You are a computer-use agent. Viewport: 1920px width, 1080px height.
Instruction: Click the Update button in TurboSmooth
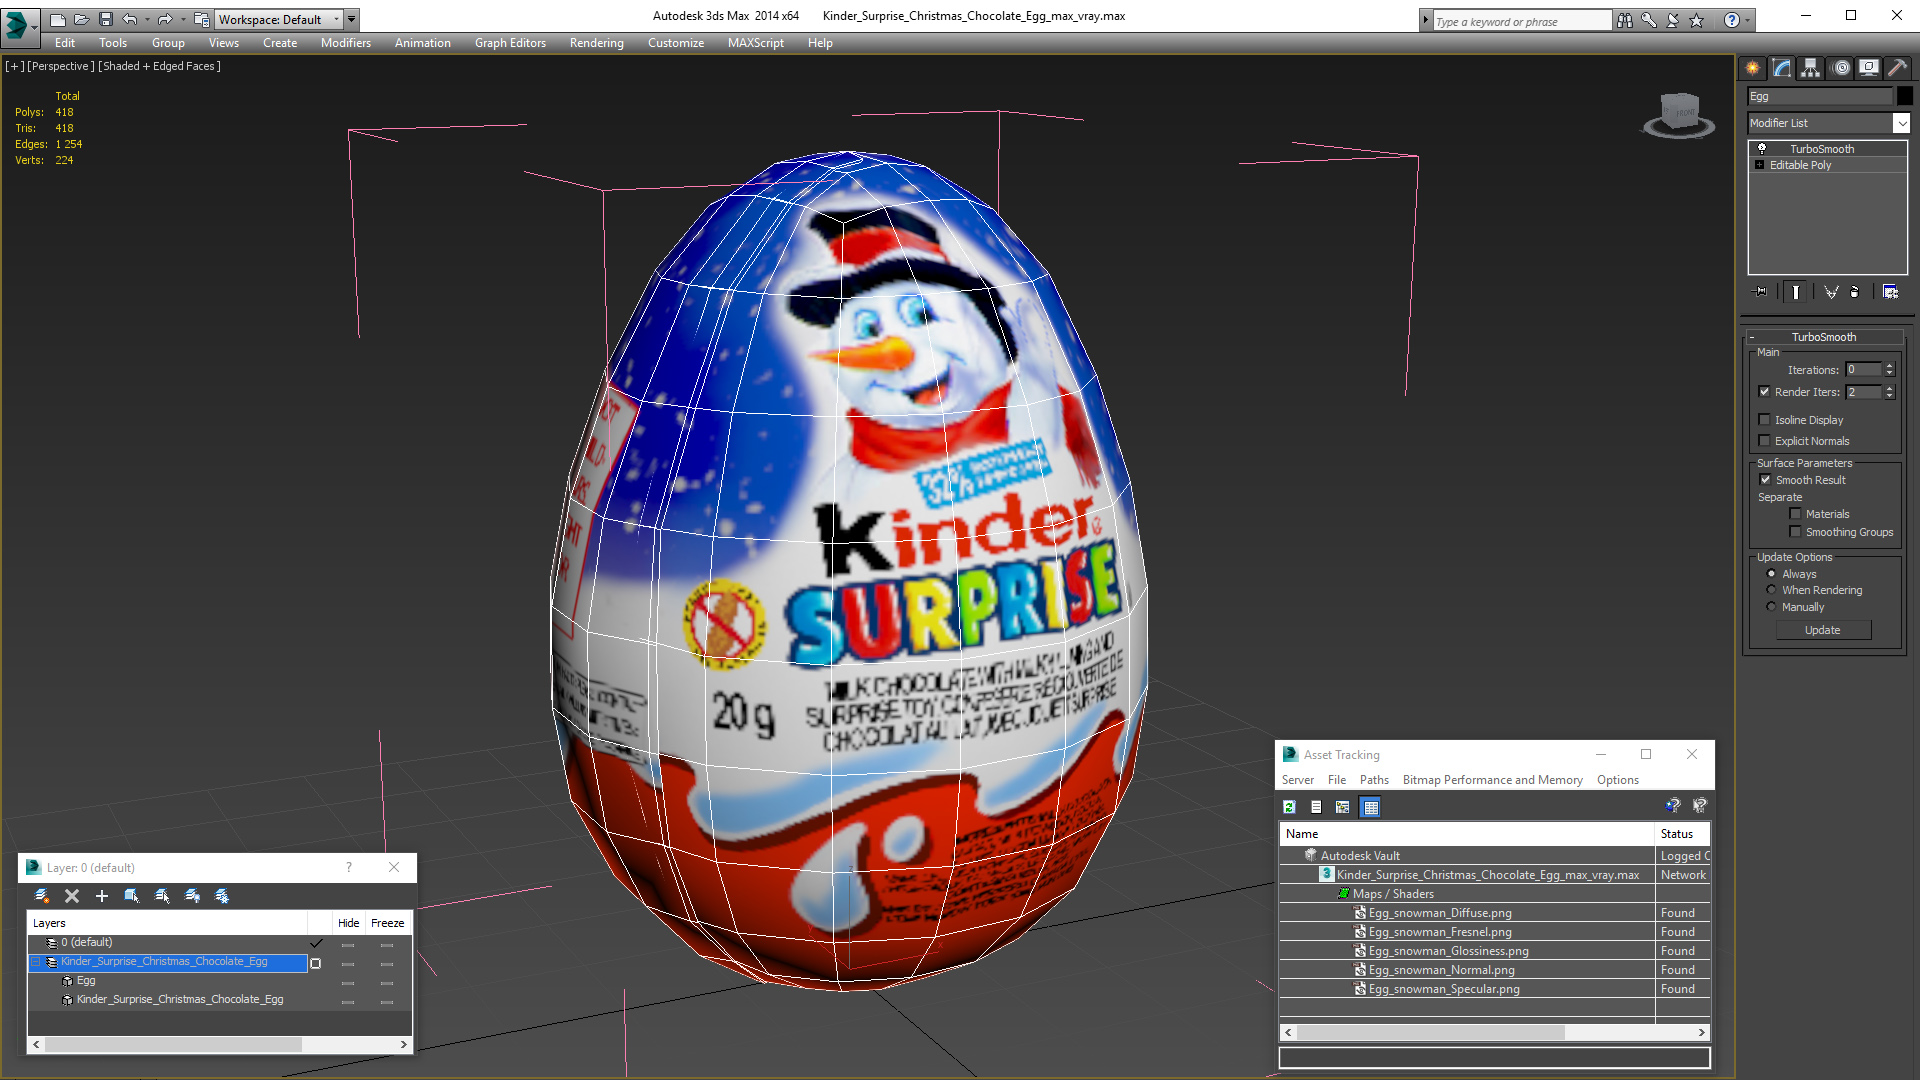coord(1823,630)
